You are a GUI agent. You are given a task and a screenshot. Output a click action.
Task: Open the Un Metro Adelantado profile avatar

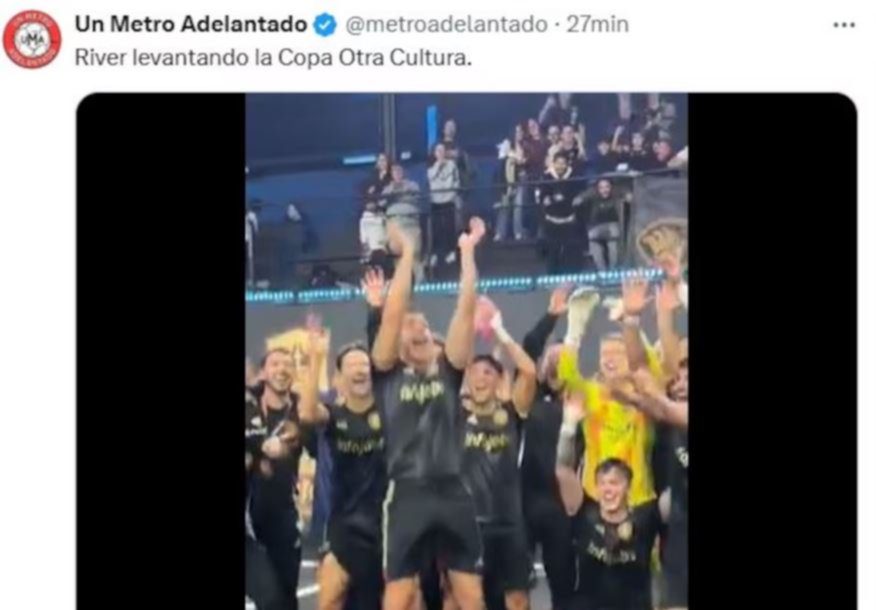tap(32, 39)
